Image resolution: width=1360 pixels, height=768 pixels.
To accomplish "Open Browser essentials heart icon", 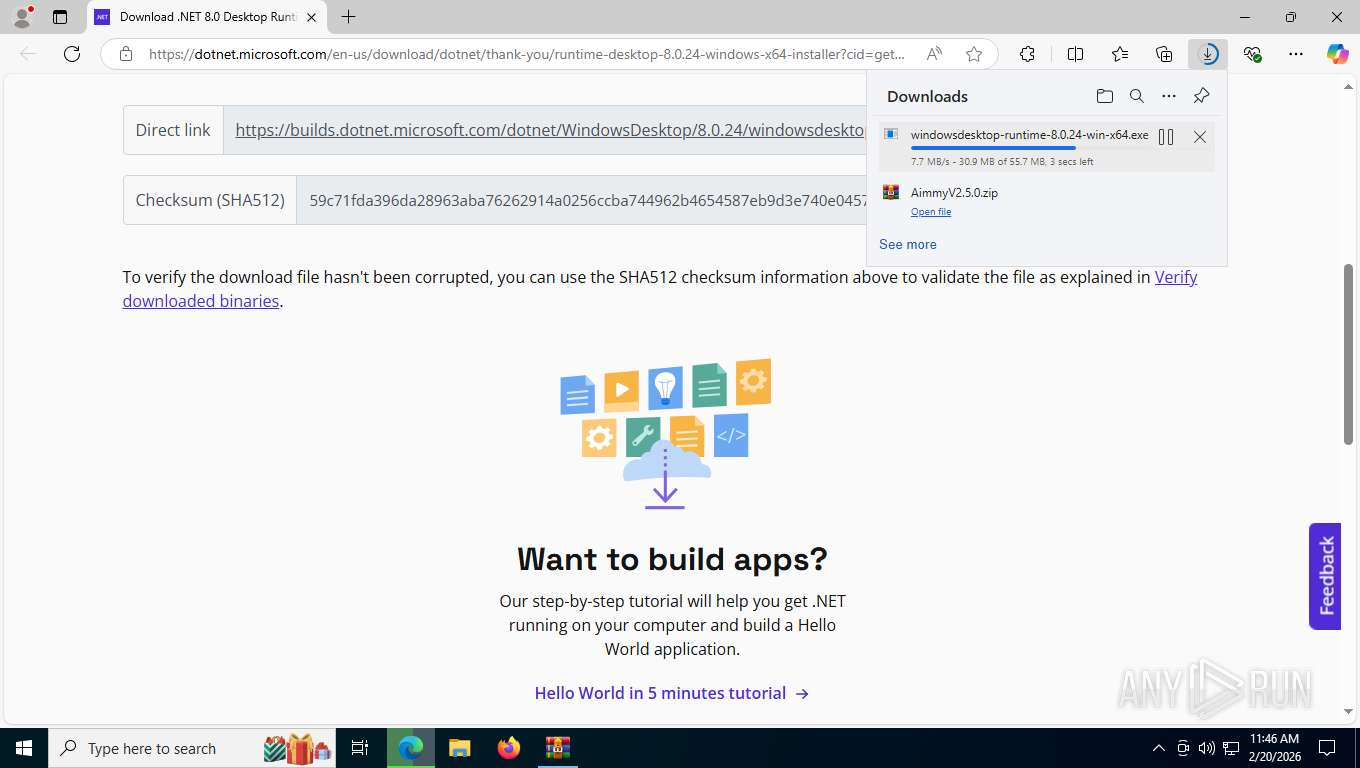I will pyautogui.click(x=1252, y=54).
